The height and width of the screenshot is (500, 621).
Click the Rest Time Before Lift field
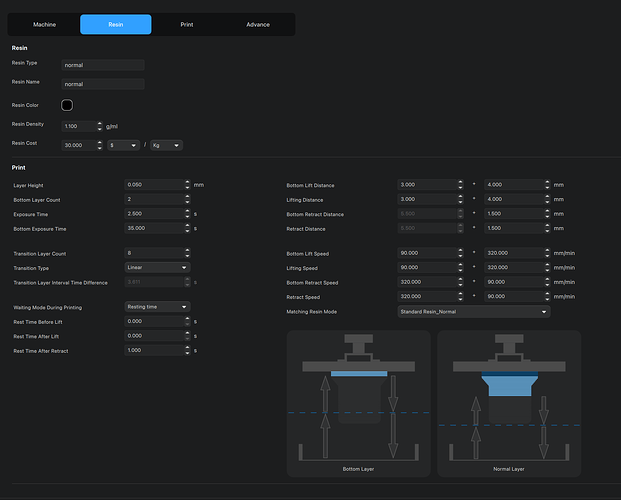tap(154, 321)
